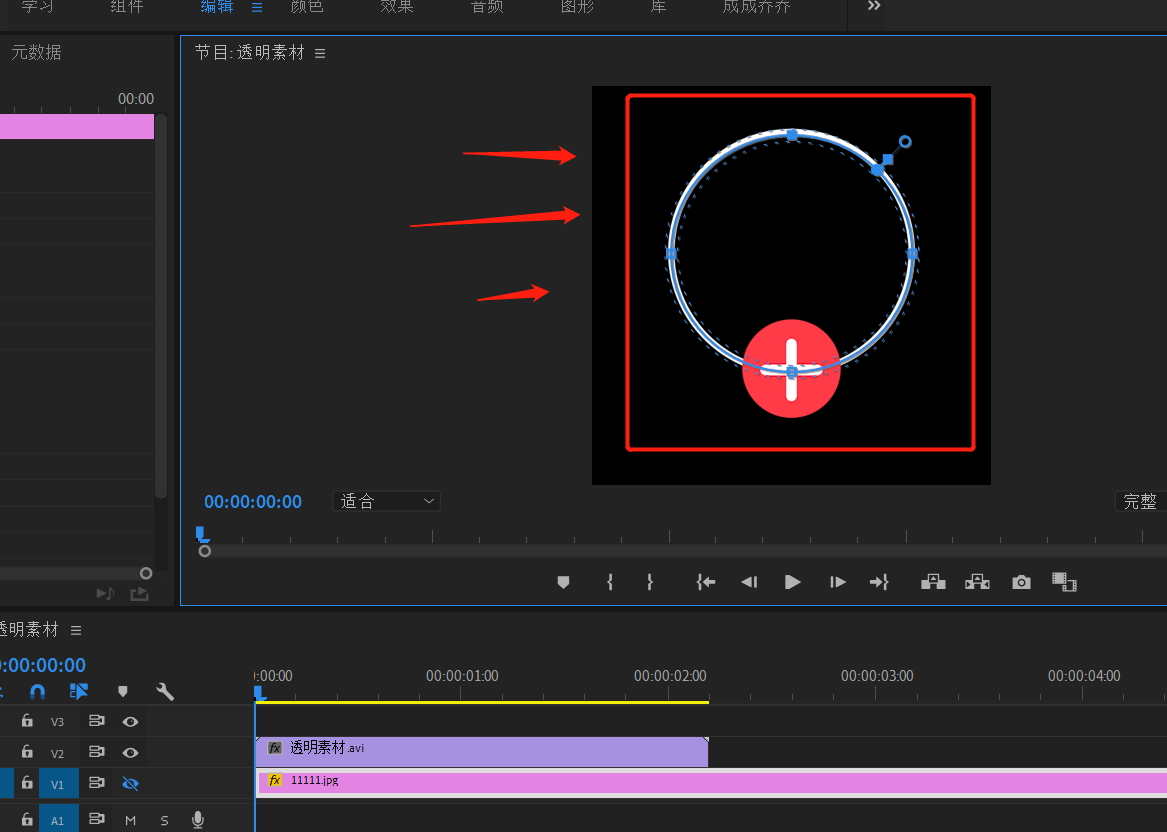1167x832 pixels.
Task: Toggle sync lock on track V1
Action: click(97, 783)
